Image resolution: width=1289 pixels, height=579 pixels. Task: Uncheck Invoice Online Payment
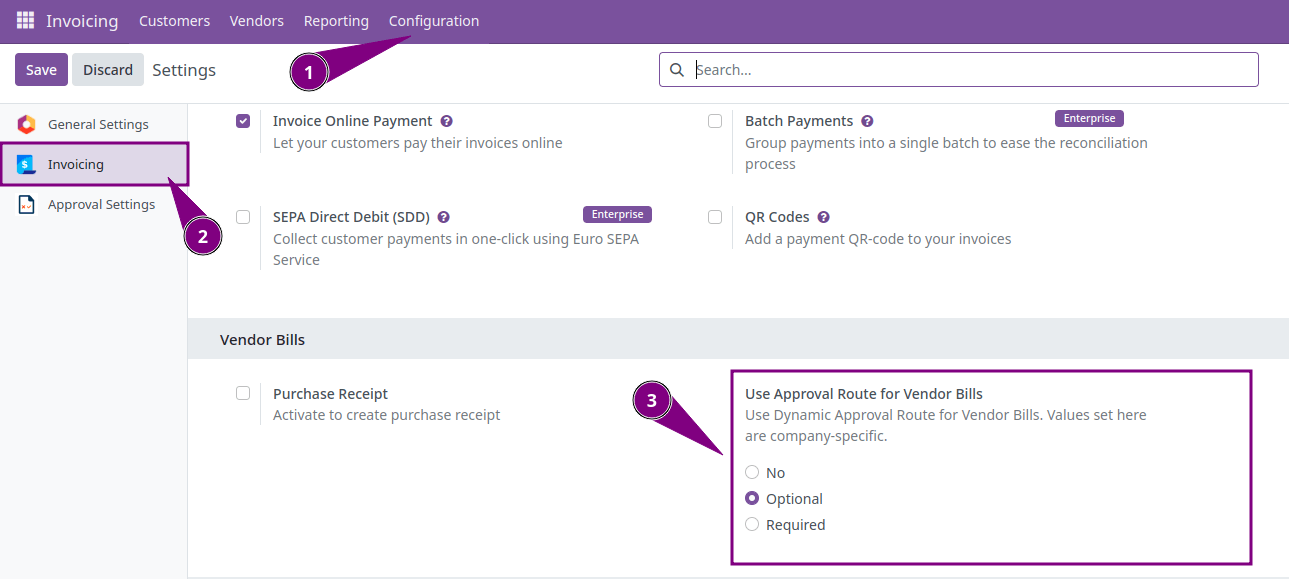pyautogui.click(x=242, y=120)
